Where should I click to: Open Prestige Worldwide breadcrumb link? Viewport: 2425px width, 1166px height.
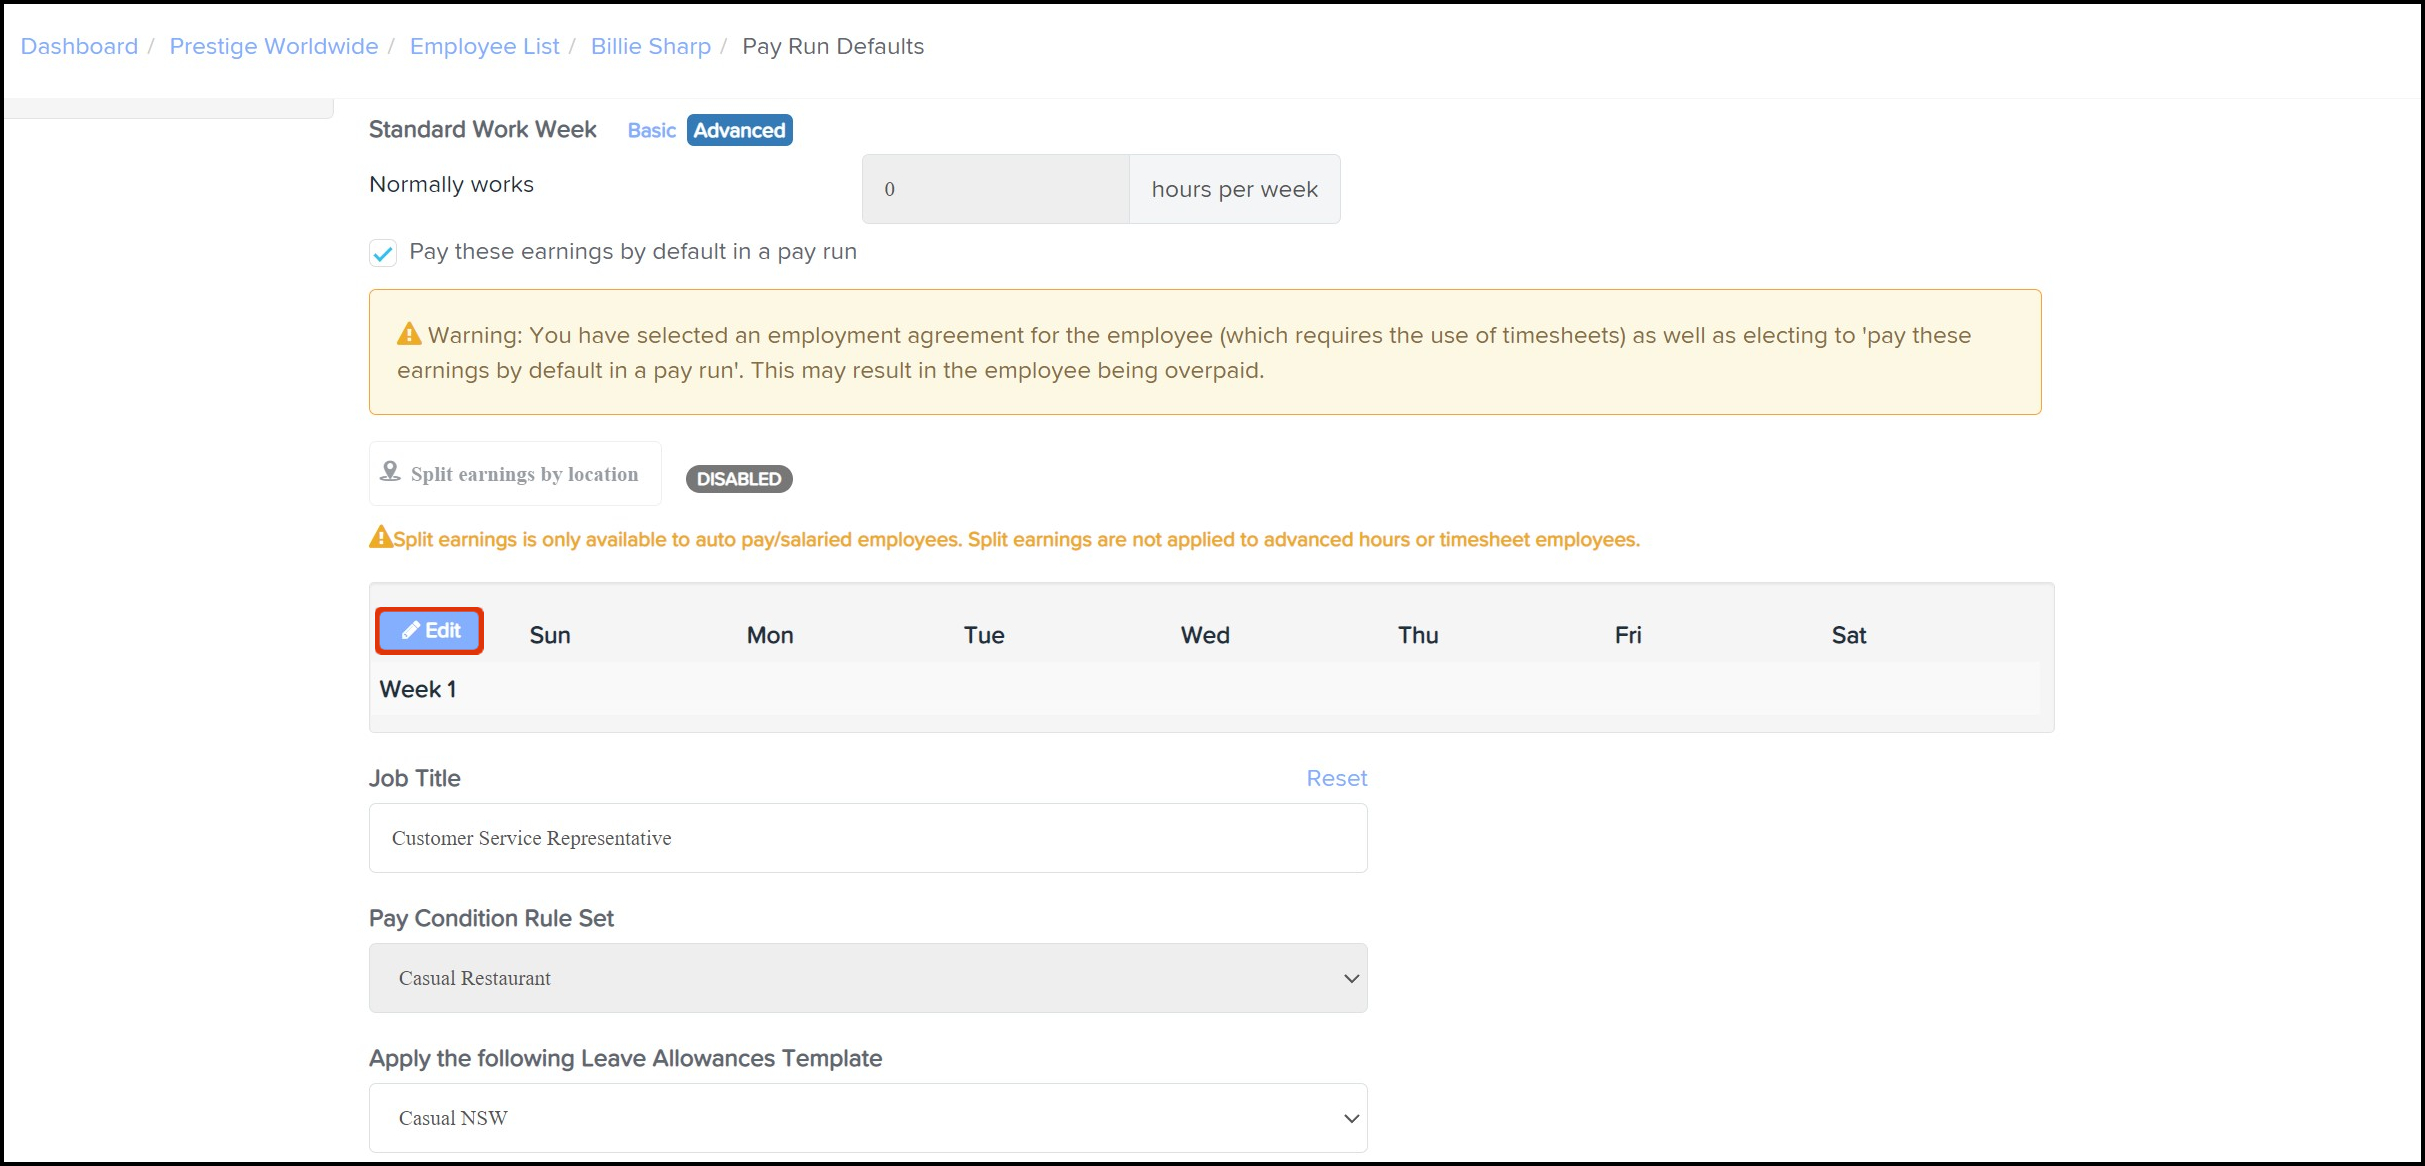click(x=273, y=46)
